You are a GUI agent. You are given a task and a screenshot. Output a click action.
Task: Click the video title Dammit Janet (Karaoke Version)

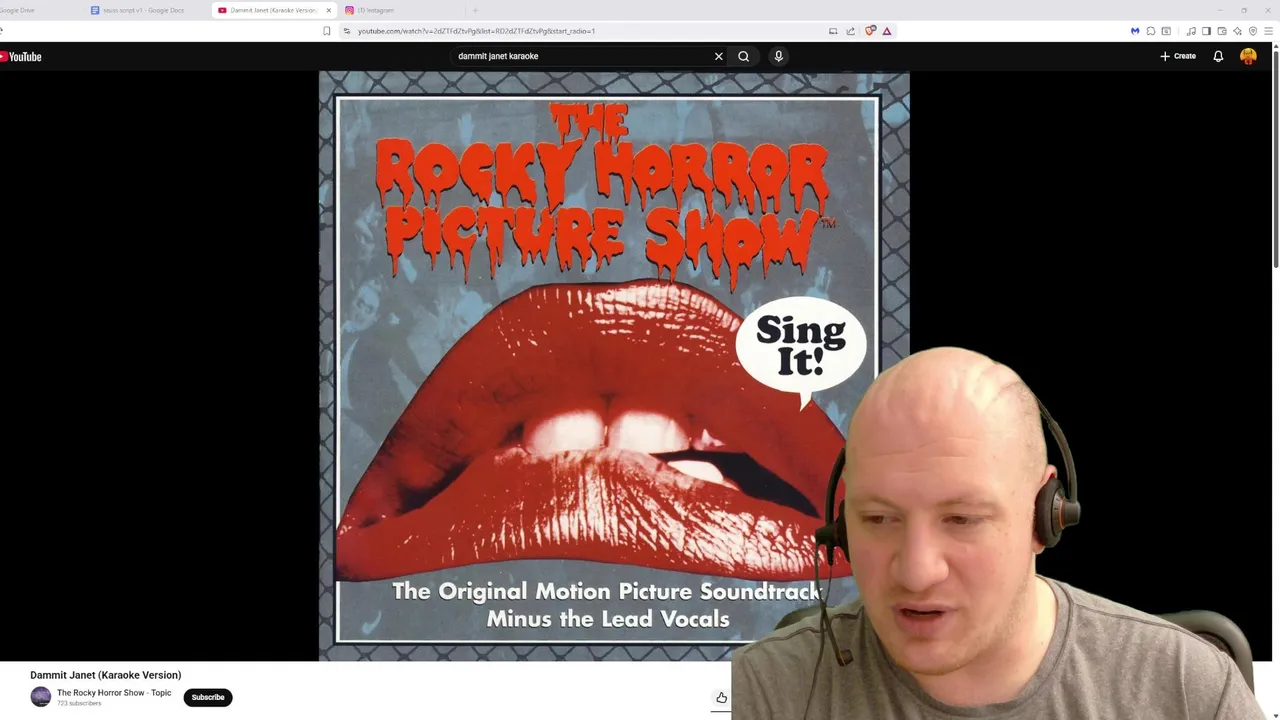click(106, 675)
